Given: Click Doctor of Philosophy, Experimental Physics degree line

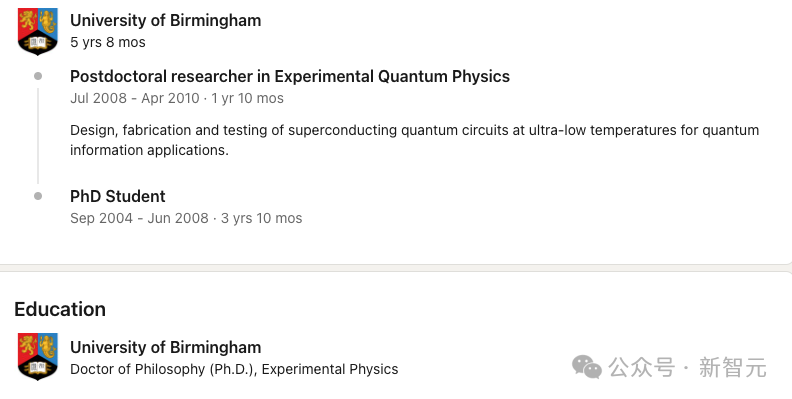Looking at the screenshot, I should pos(234,369).
